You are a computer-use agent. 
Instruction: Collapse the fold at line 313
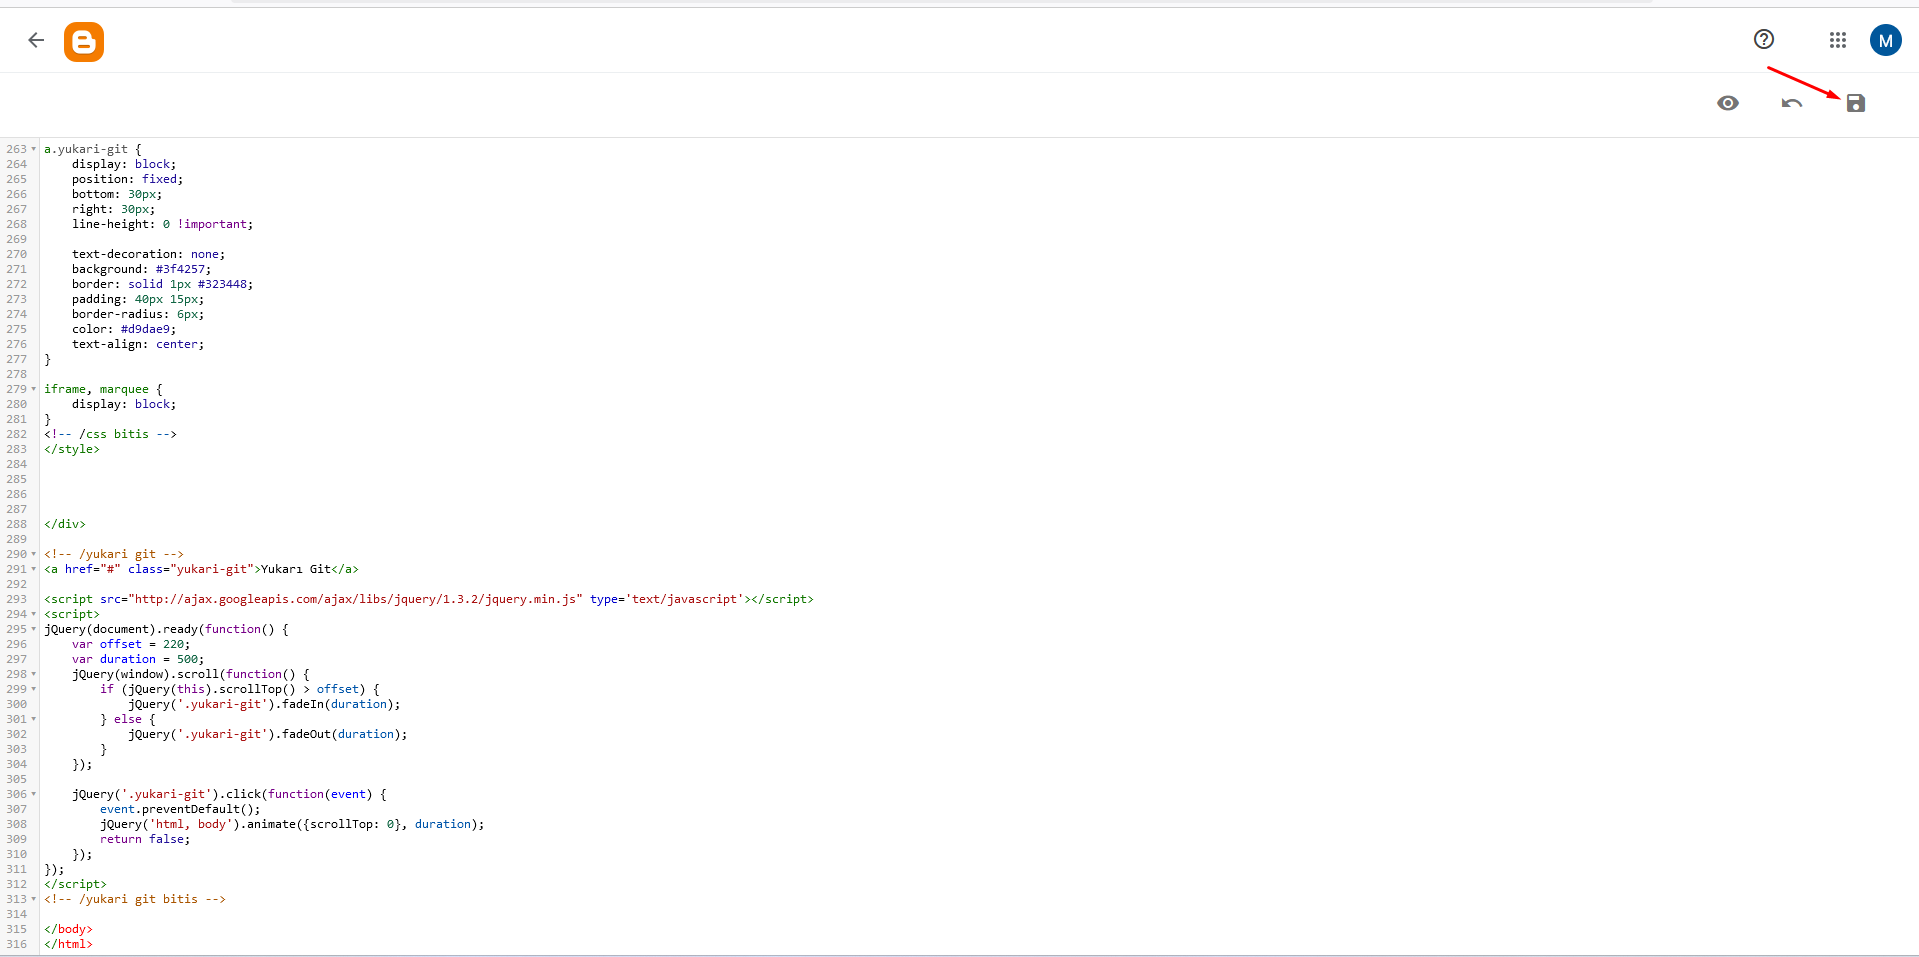click(x=33, y=899)
